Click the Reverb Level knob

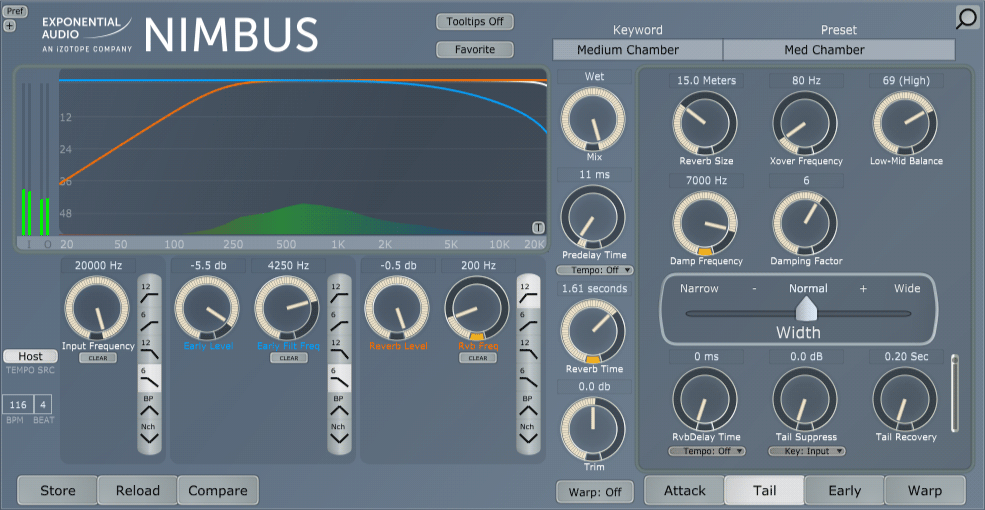pos(397,308)
